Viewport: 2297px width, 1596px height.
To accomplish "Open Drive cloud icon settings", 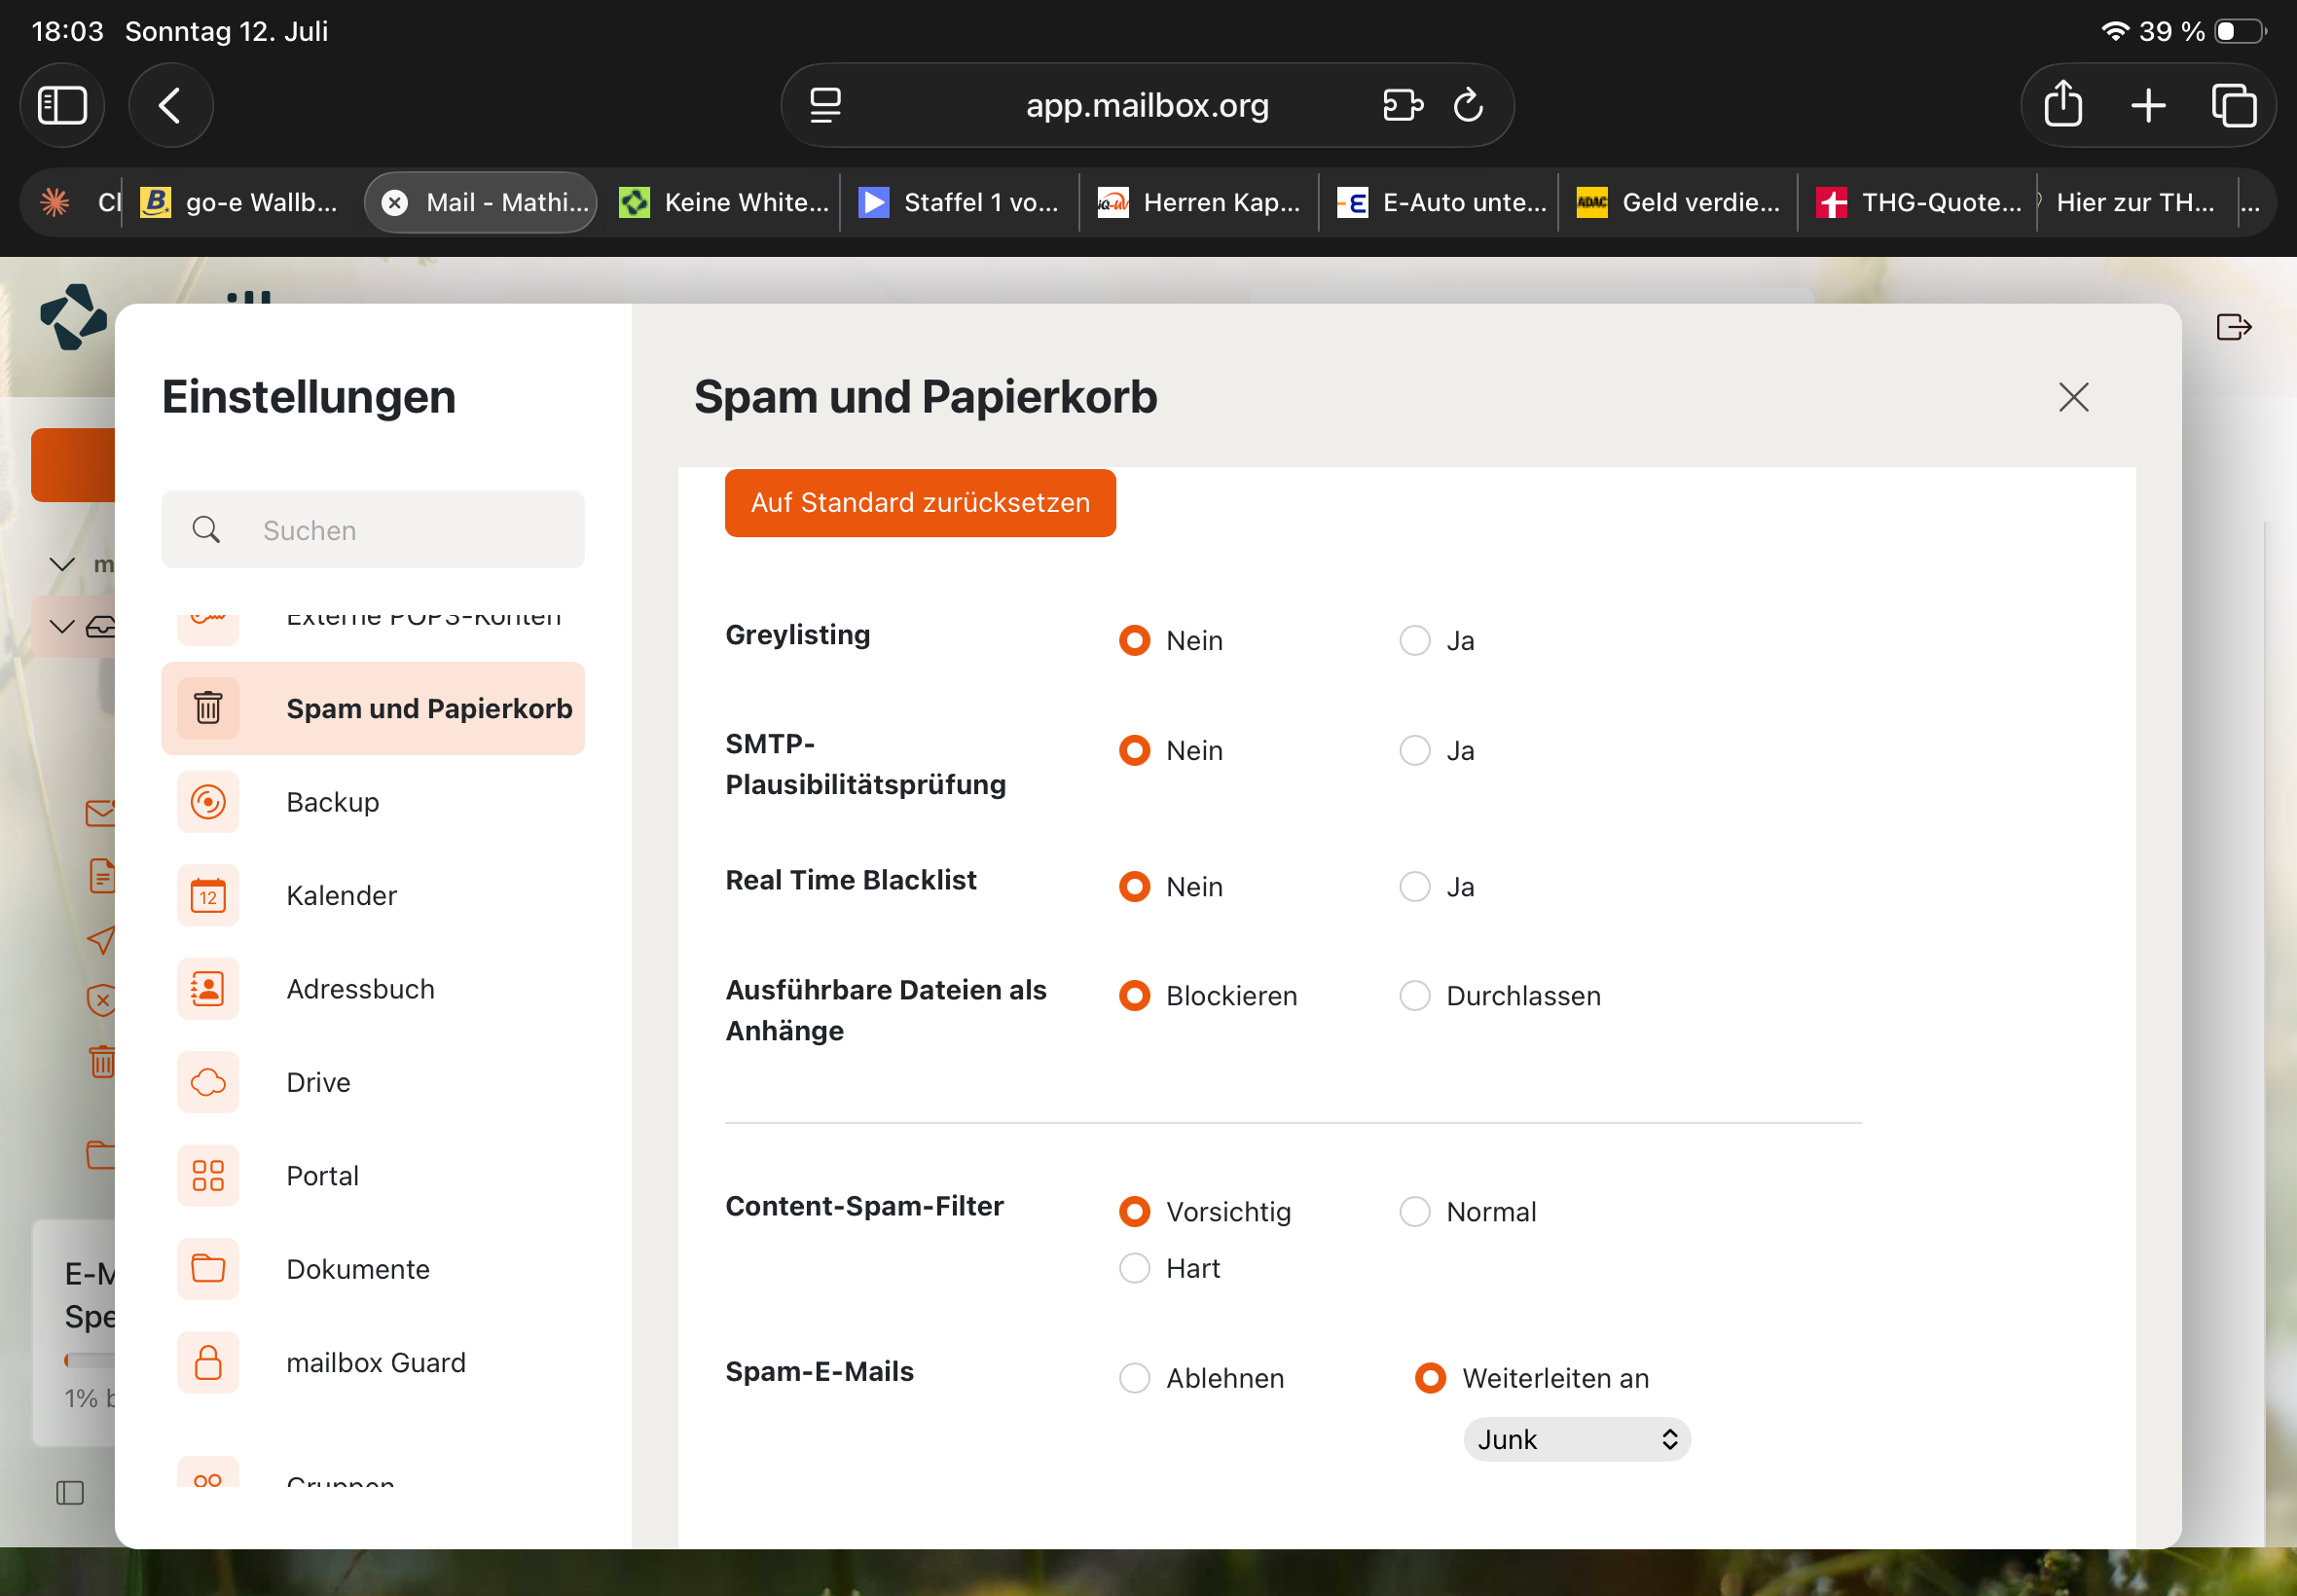I will (208, 1082).
